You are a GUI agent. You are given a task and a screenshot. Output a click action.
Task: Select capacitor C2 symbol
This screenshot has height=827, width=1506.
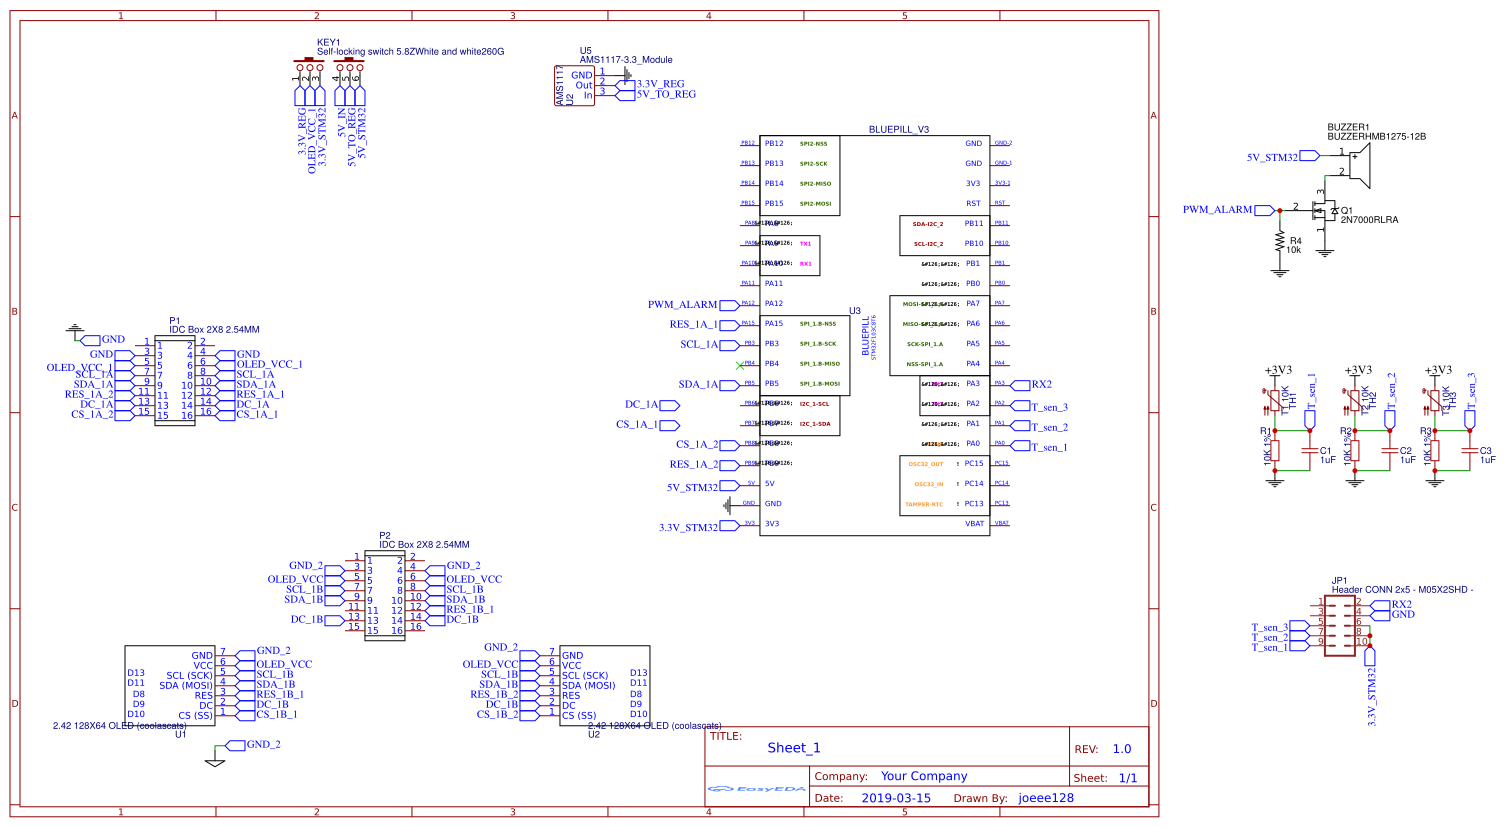(1390, 451)
